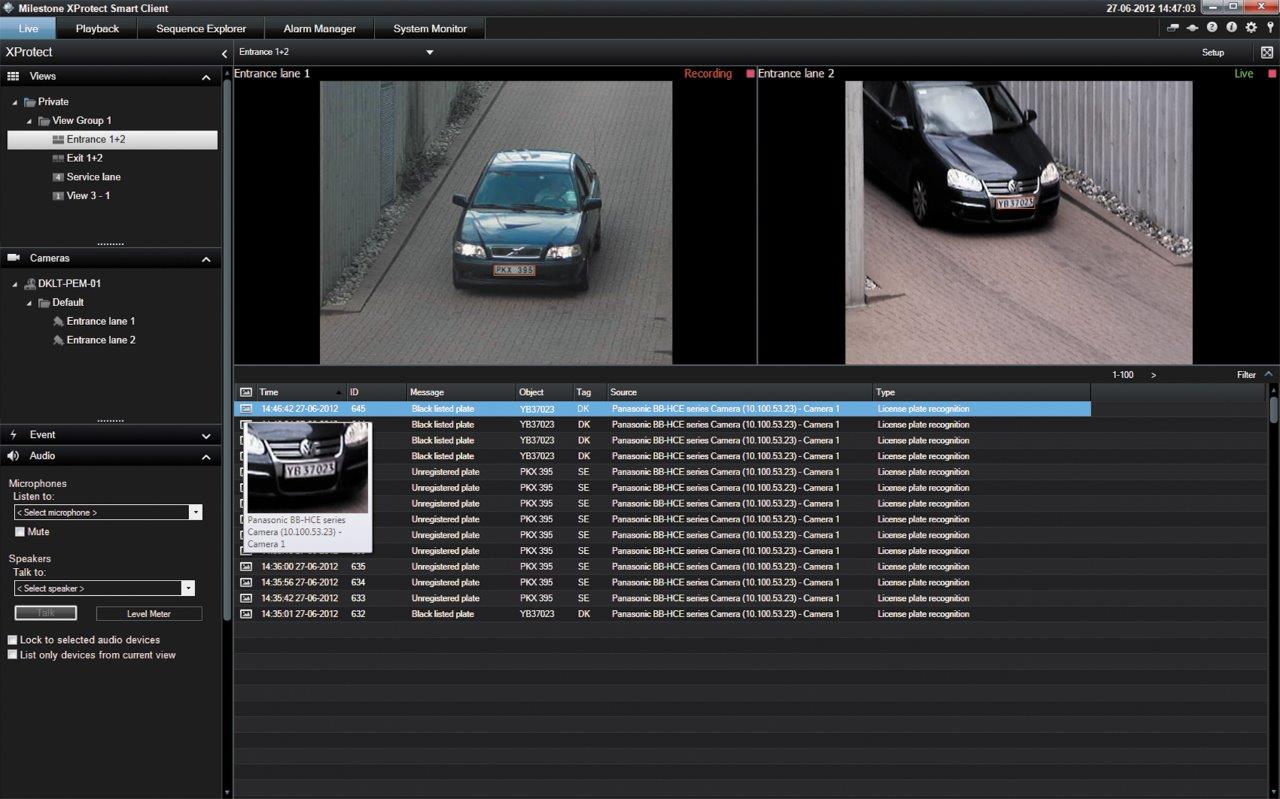
Task: Enable List only devices from current view
Action: [x=12, y=655]
